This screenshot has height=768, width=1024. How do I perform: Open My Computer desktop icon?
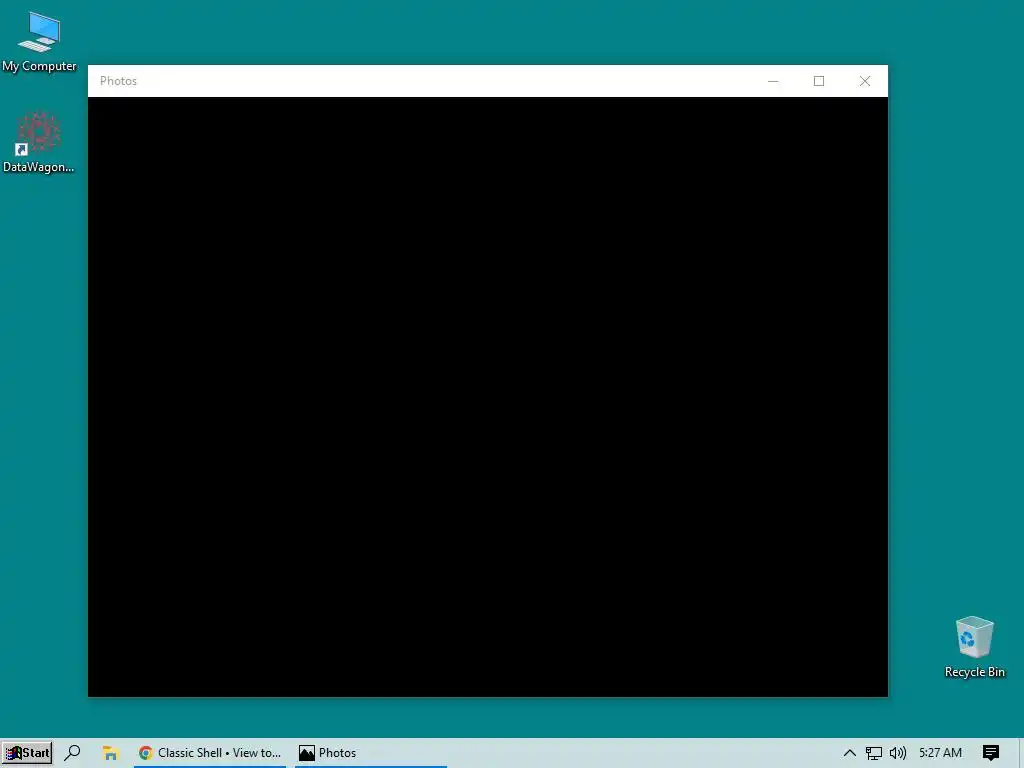39,42
